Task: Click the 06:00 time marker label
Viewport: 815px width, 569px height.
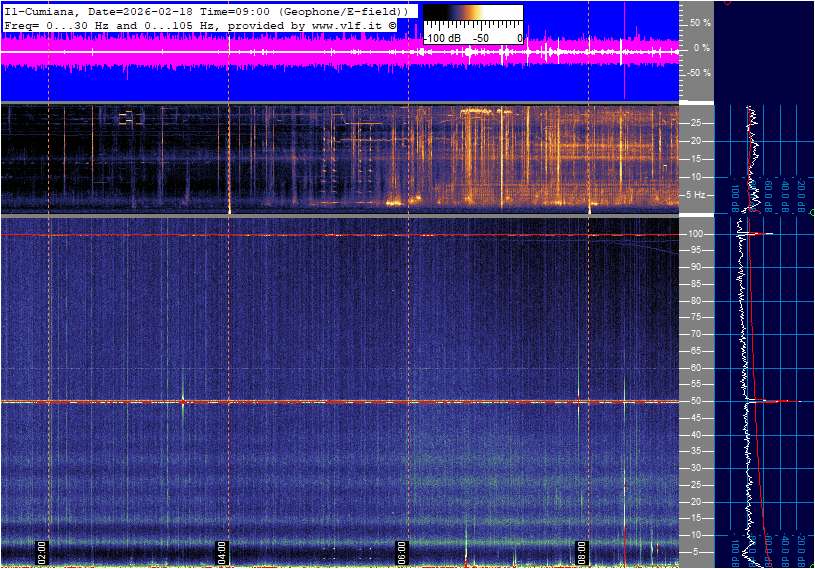Action: tap(401, 551)
